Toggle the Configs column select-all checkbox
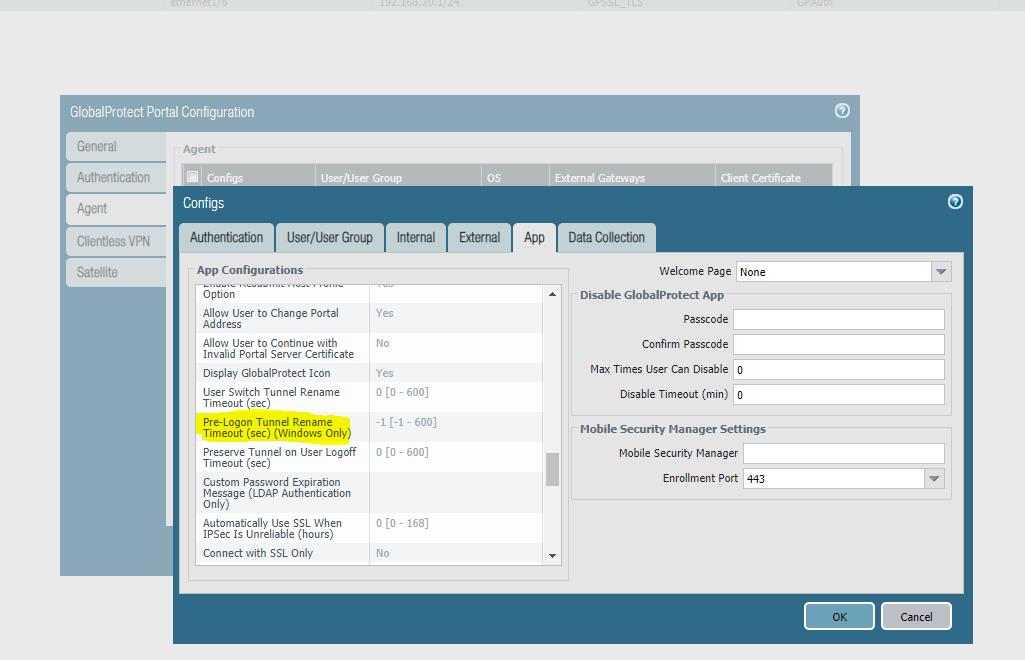Viewport: 1025px width, 660px height. (193, 177)
